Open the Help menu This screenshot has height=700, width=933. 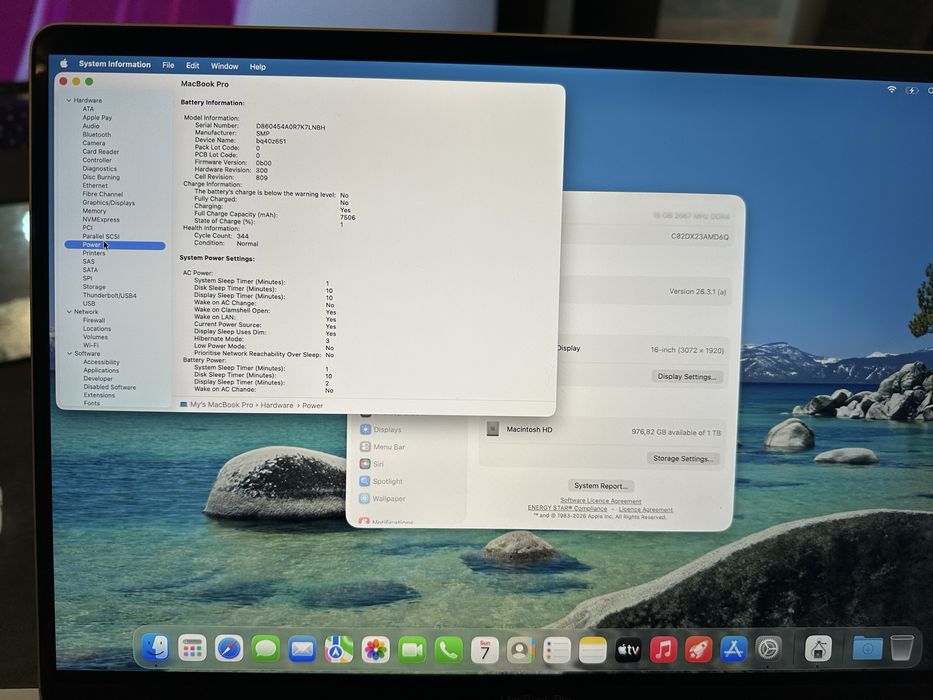[258, 67]
